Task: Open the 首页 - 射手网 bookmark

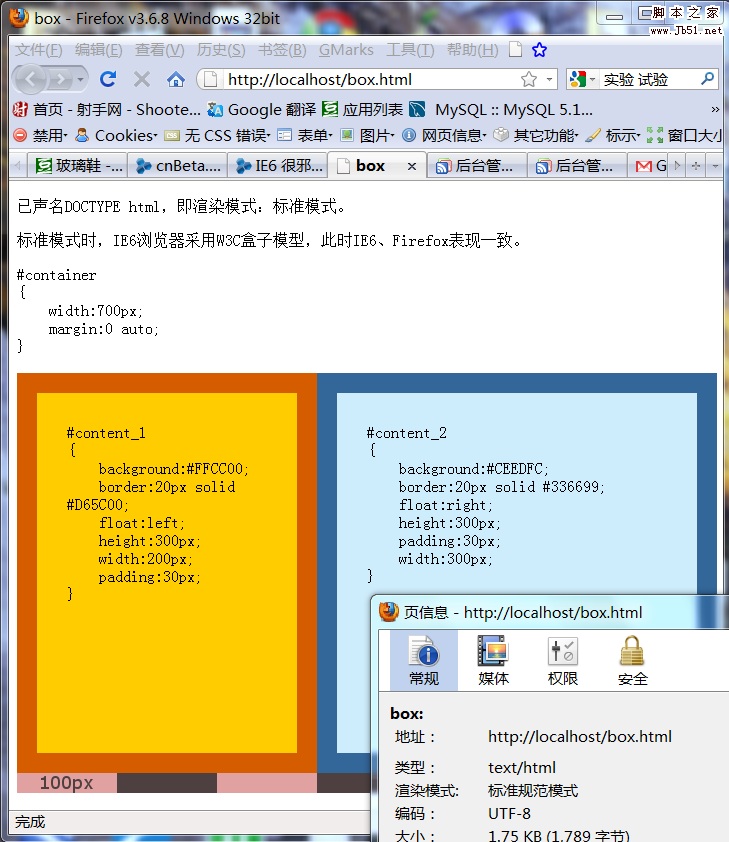Action: (x=106, y=110)
